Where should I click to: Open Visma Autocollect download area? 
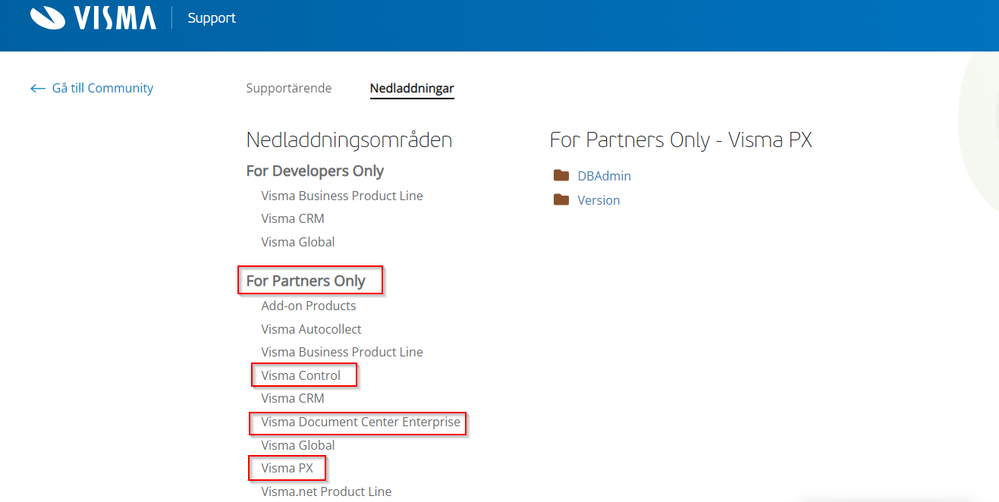[311, 329]
